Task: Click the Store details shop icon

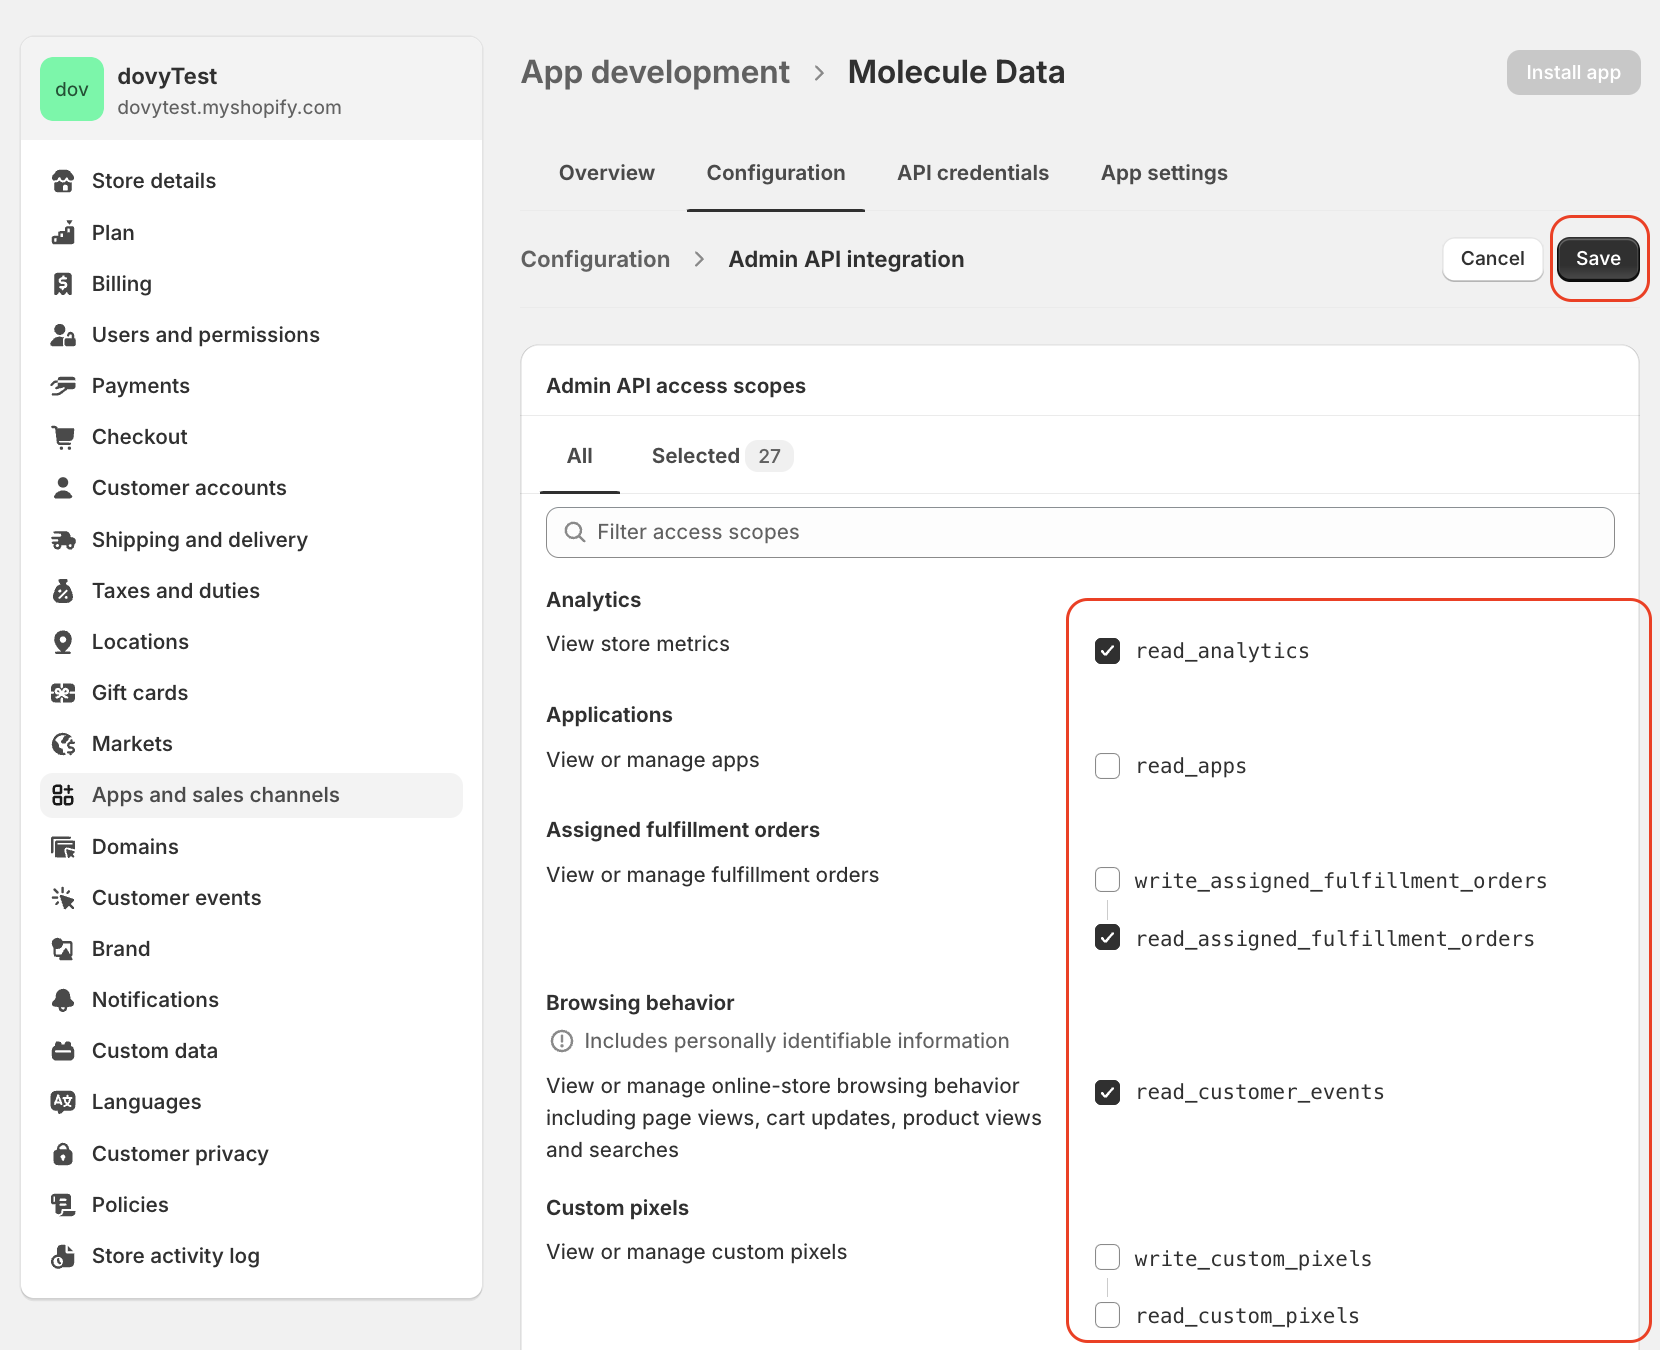Action: (63, 181)
